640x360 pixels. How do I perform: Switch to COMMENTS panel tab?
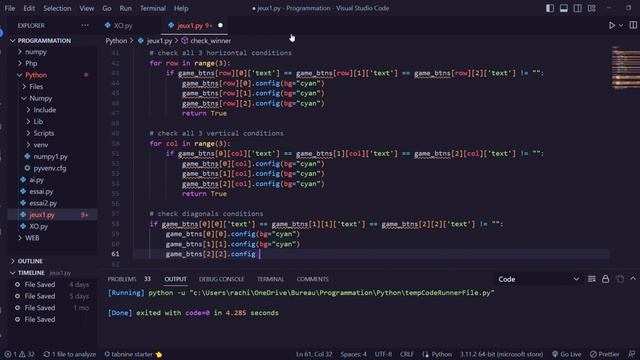312,279
